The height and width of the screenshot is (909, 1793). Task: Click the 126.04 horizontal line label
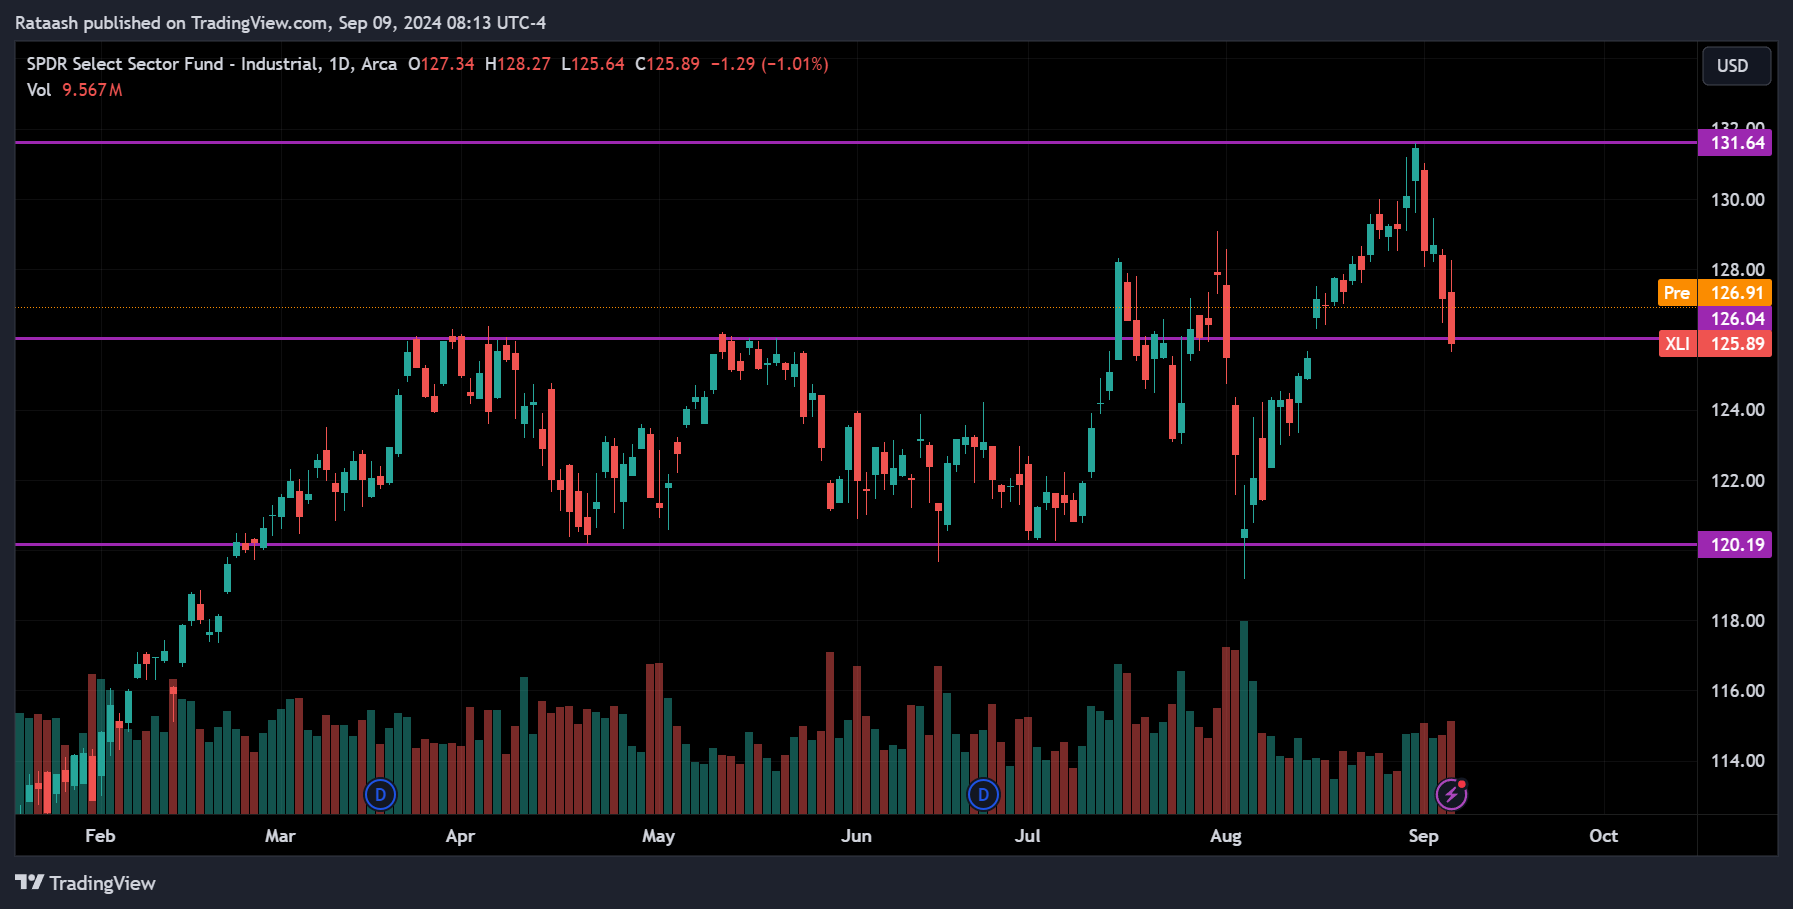(1735, 318)
